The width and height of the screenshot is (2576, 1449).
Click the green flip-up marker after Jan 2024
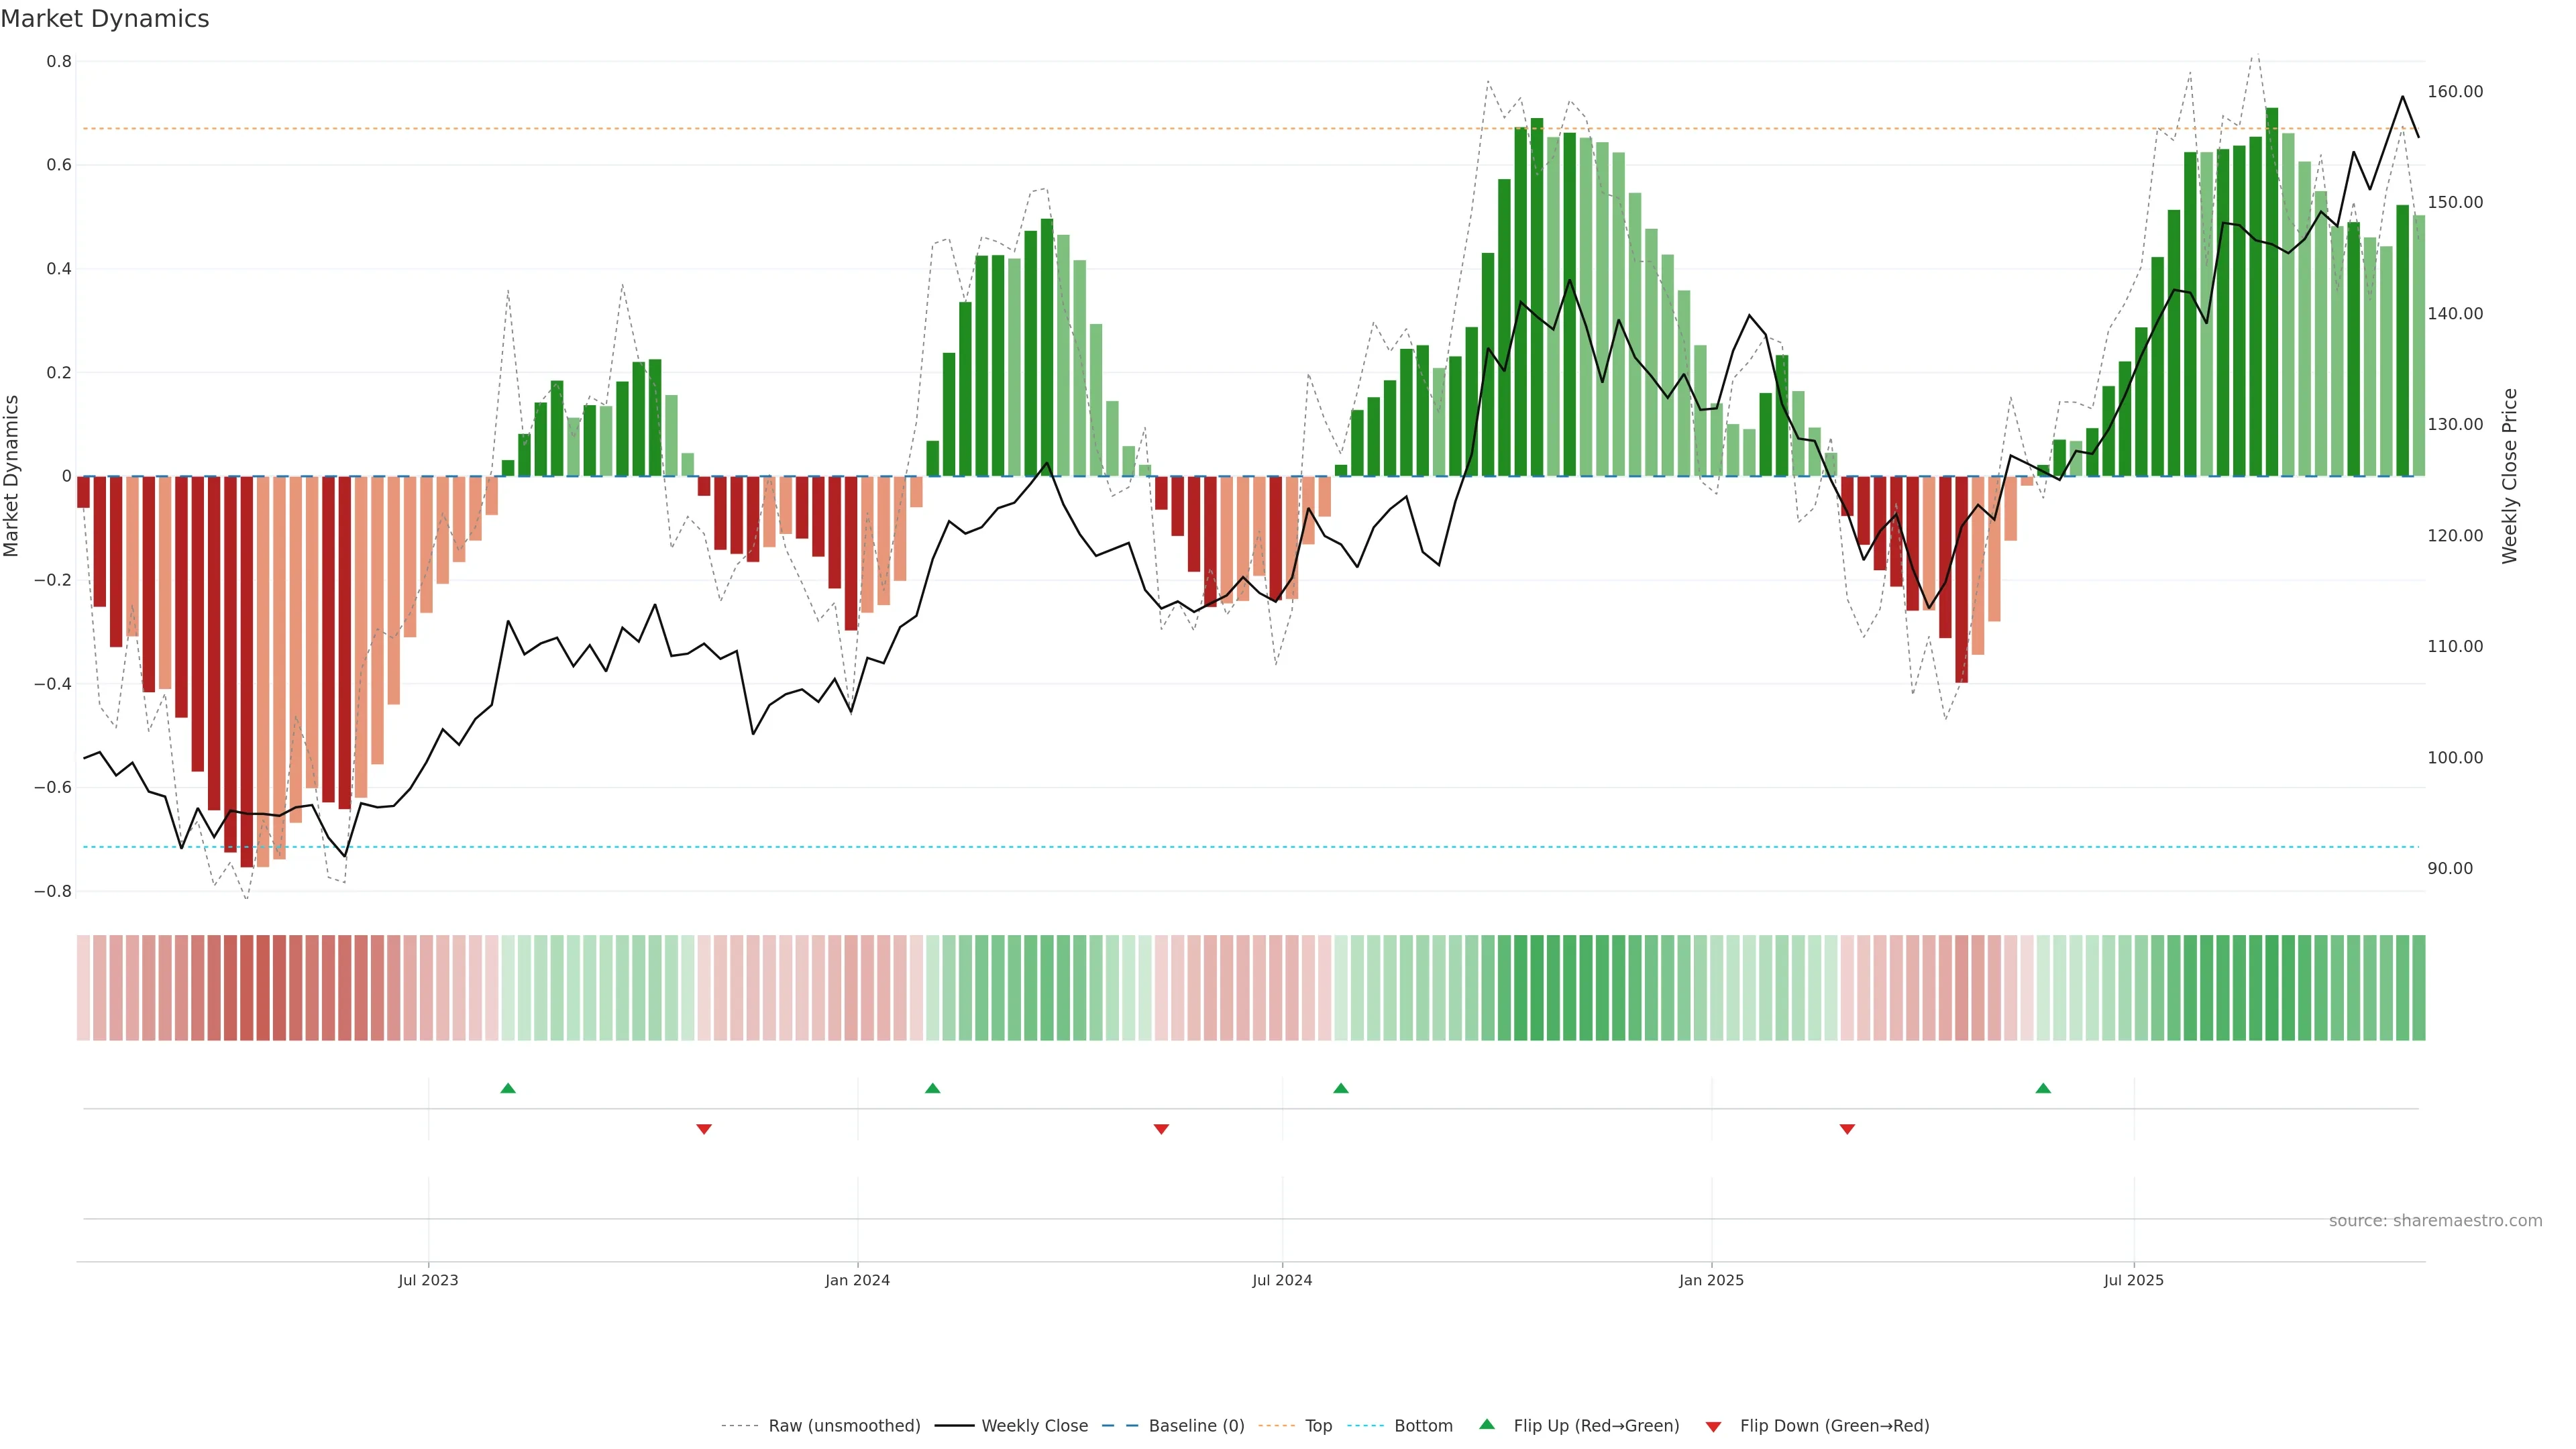(933, 1088)
